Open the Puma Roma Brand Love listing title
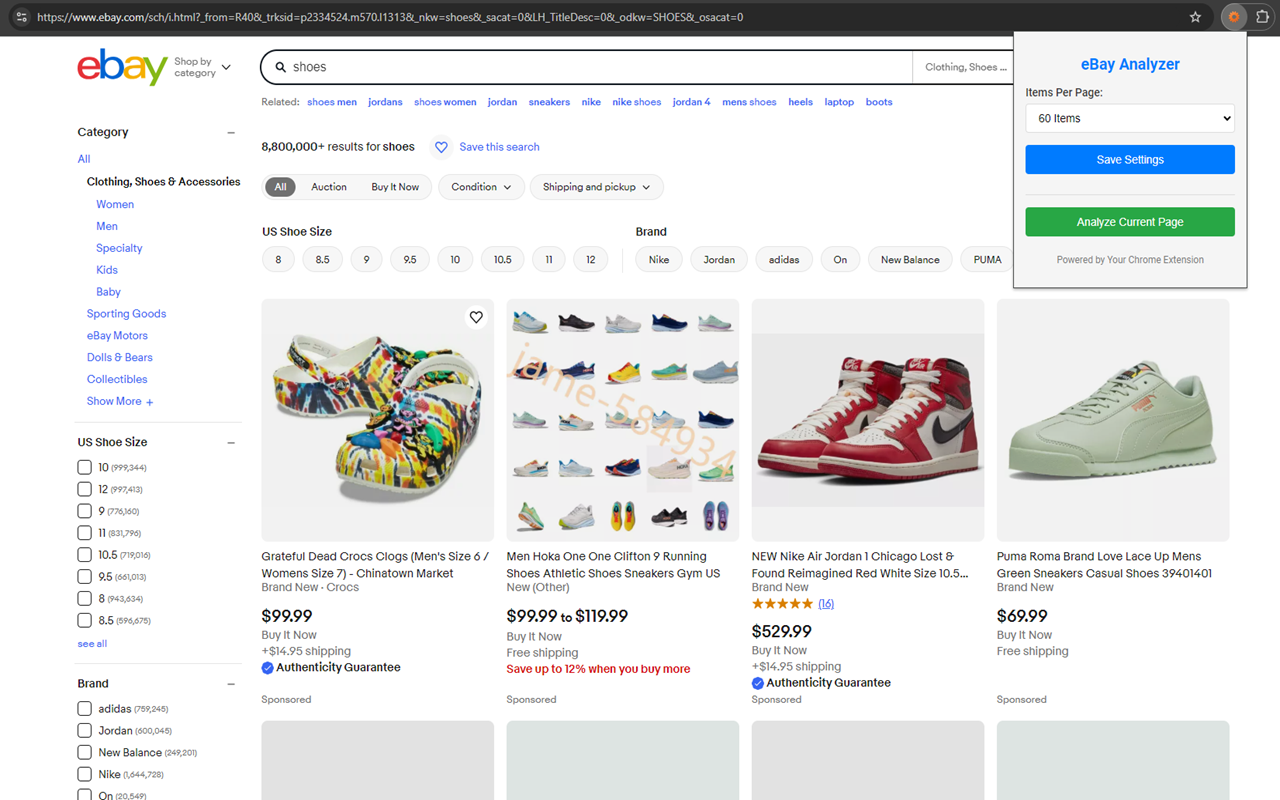 (1104, 565)
